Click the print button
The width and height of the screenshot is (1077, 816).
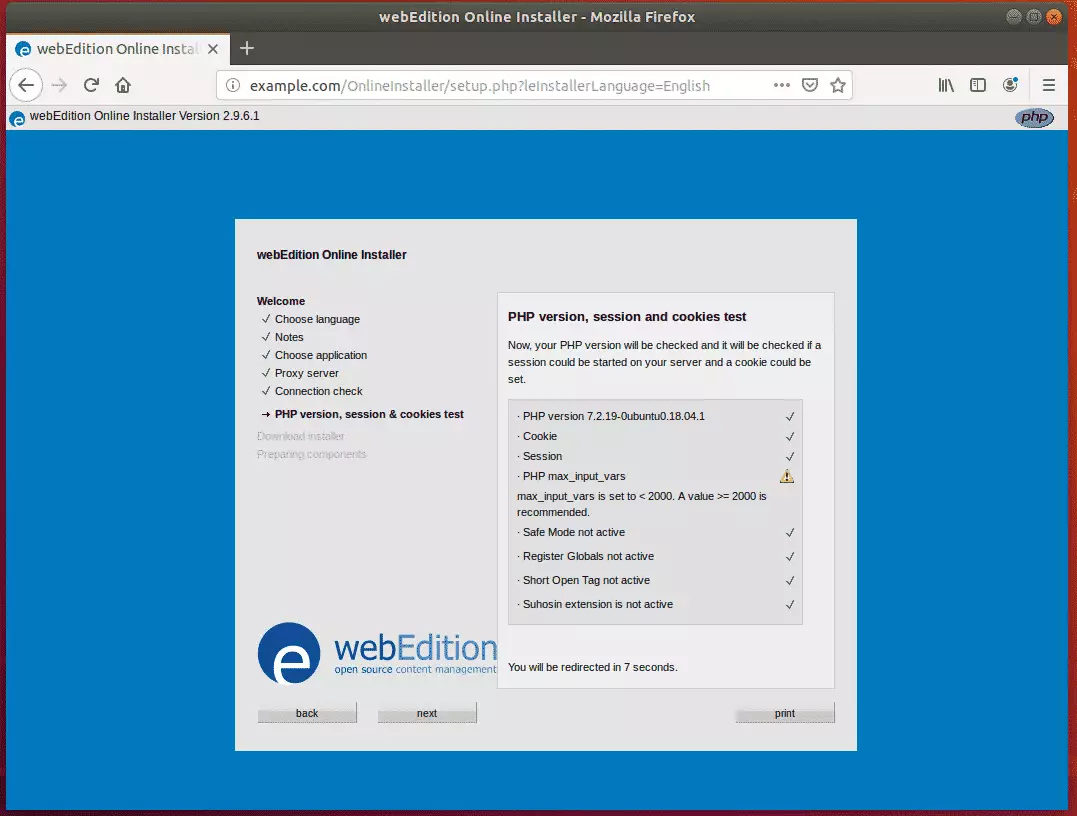tap(785, 713)
